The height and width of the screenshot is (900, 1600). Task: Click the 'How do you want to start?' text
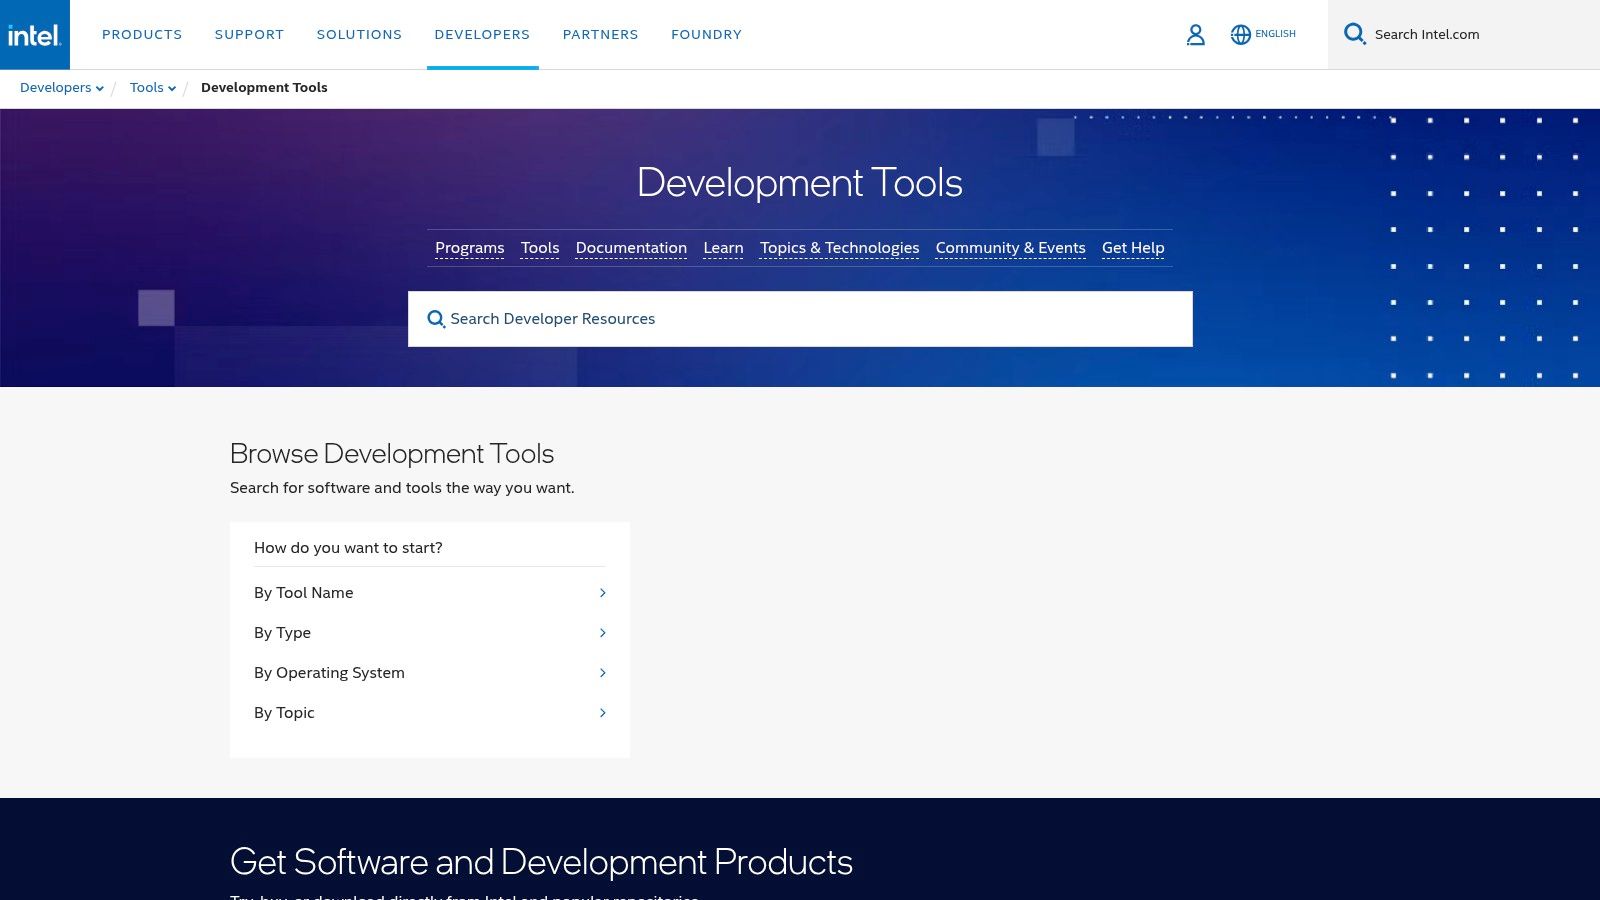click(348, 548)
